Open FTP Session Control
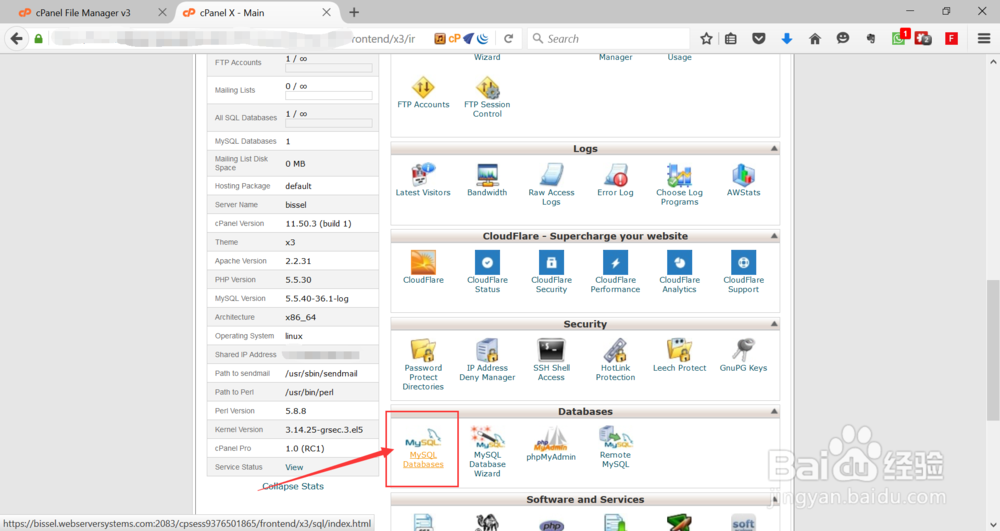 pos(487,97)
